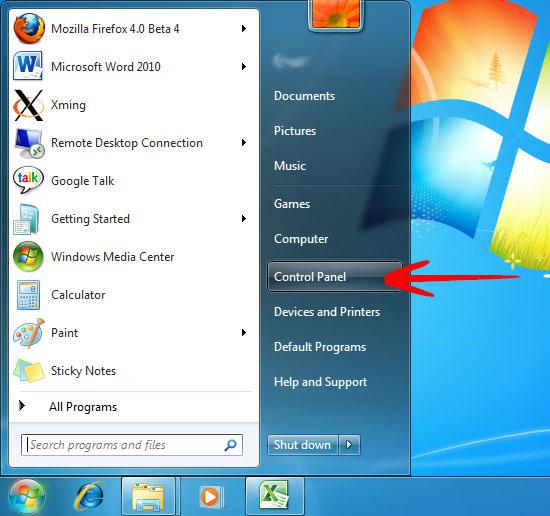Image resolution: width=550 pixels, height=516 pixels.
Task: Open the Calculator icon
Action: point(28,295)
